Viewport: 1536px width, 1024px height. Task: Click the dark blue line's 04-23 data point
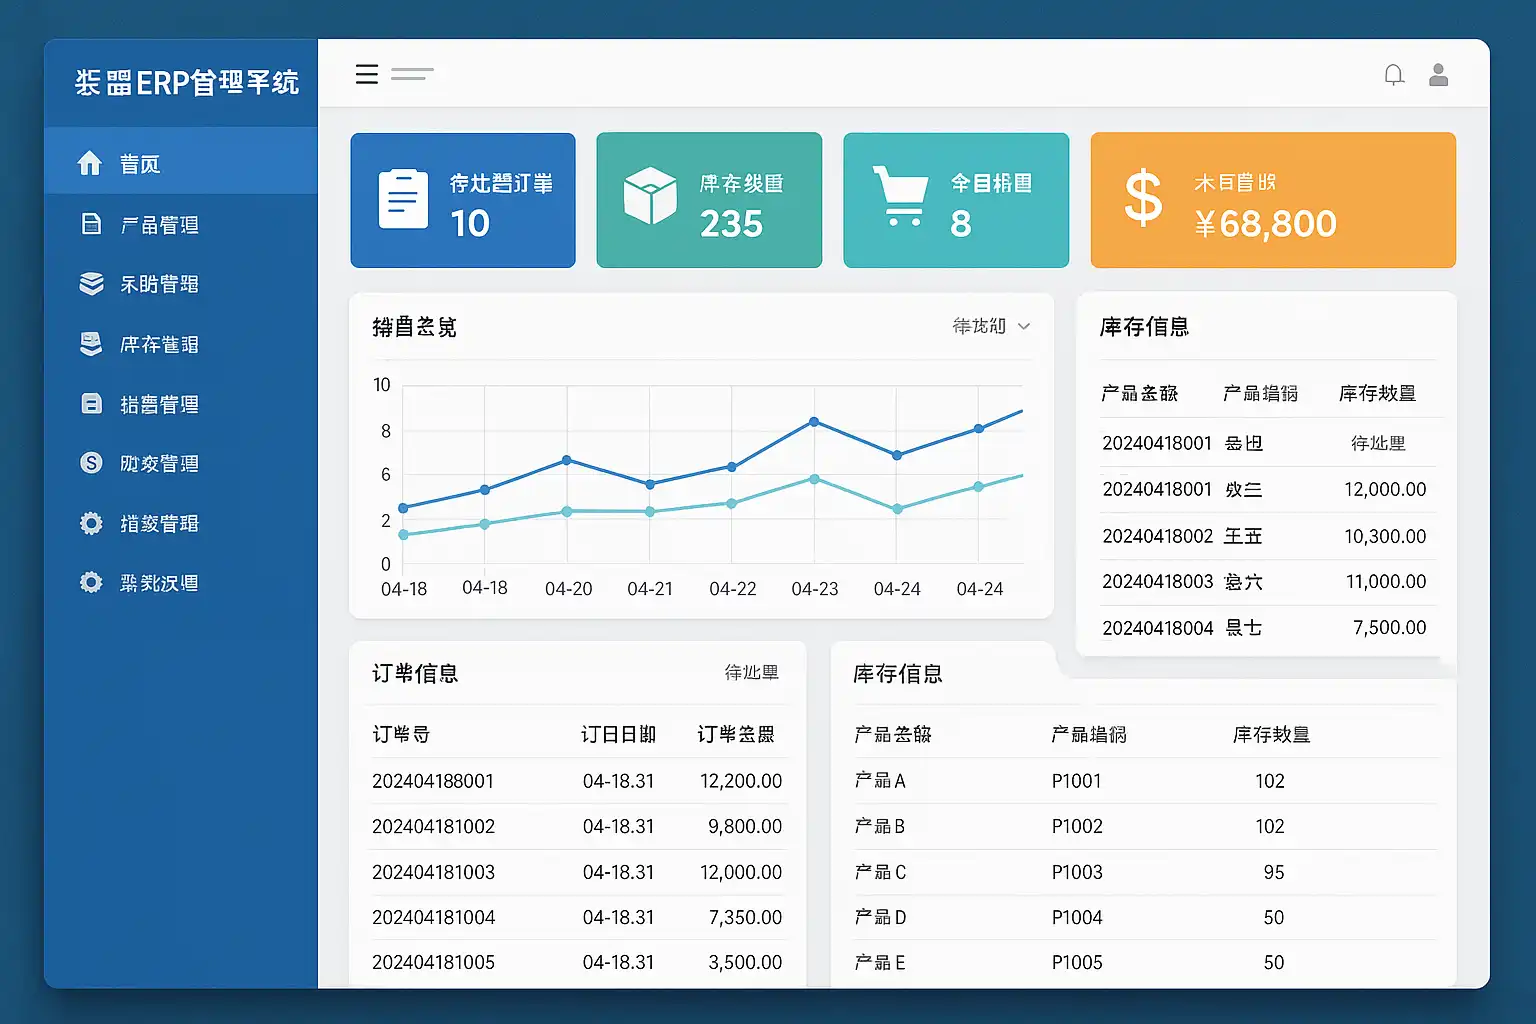click(814, 422)
